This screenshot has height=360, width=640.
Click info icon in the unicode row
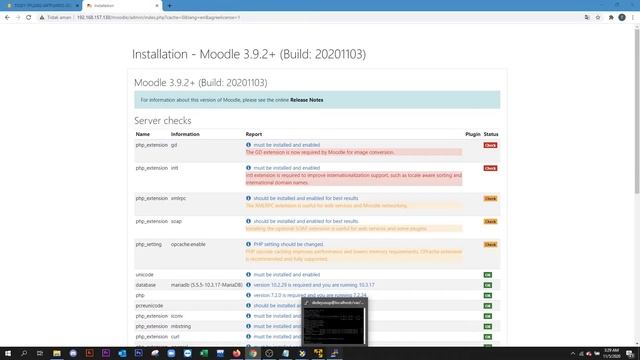[248, 275]
